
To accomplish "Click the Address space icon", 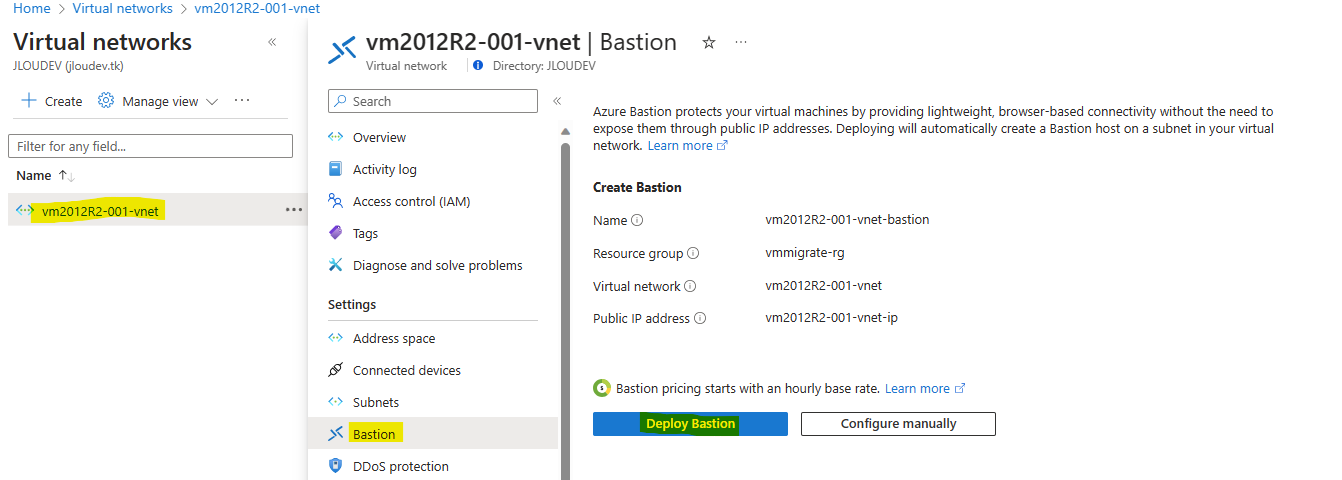I will coord(336,338).
